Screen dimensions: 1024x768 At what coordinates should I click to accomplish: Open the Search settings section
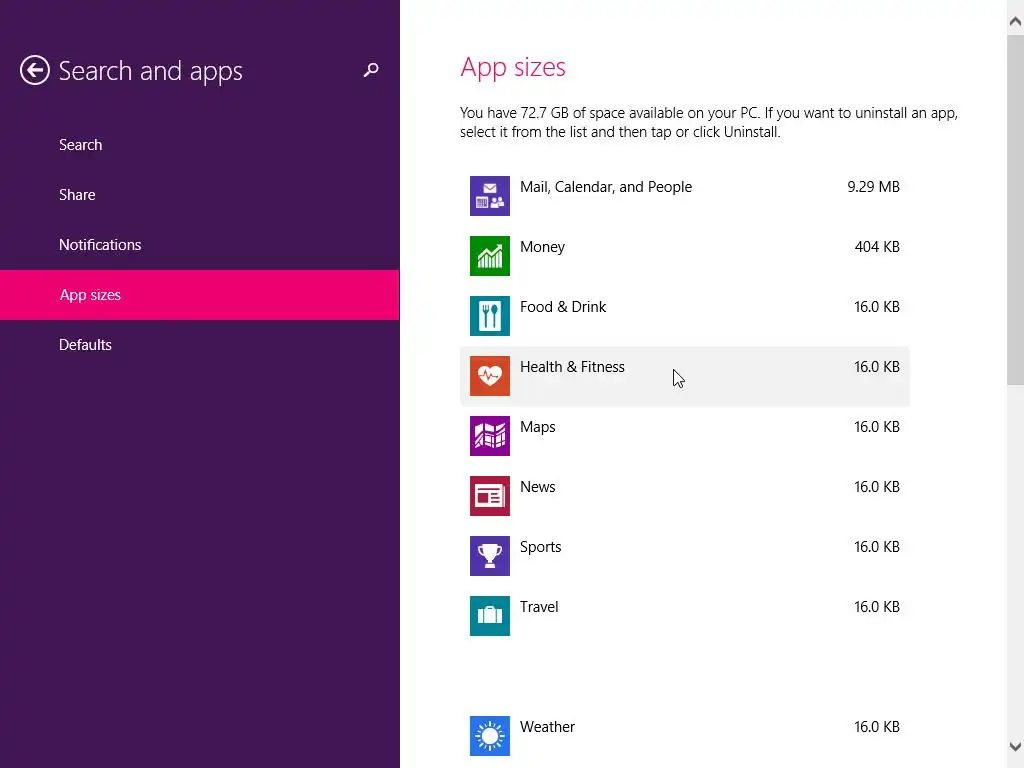[199, 144]
